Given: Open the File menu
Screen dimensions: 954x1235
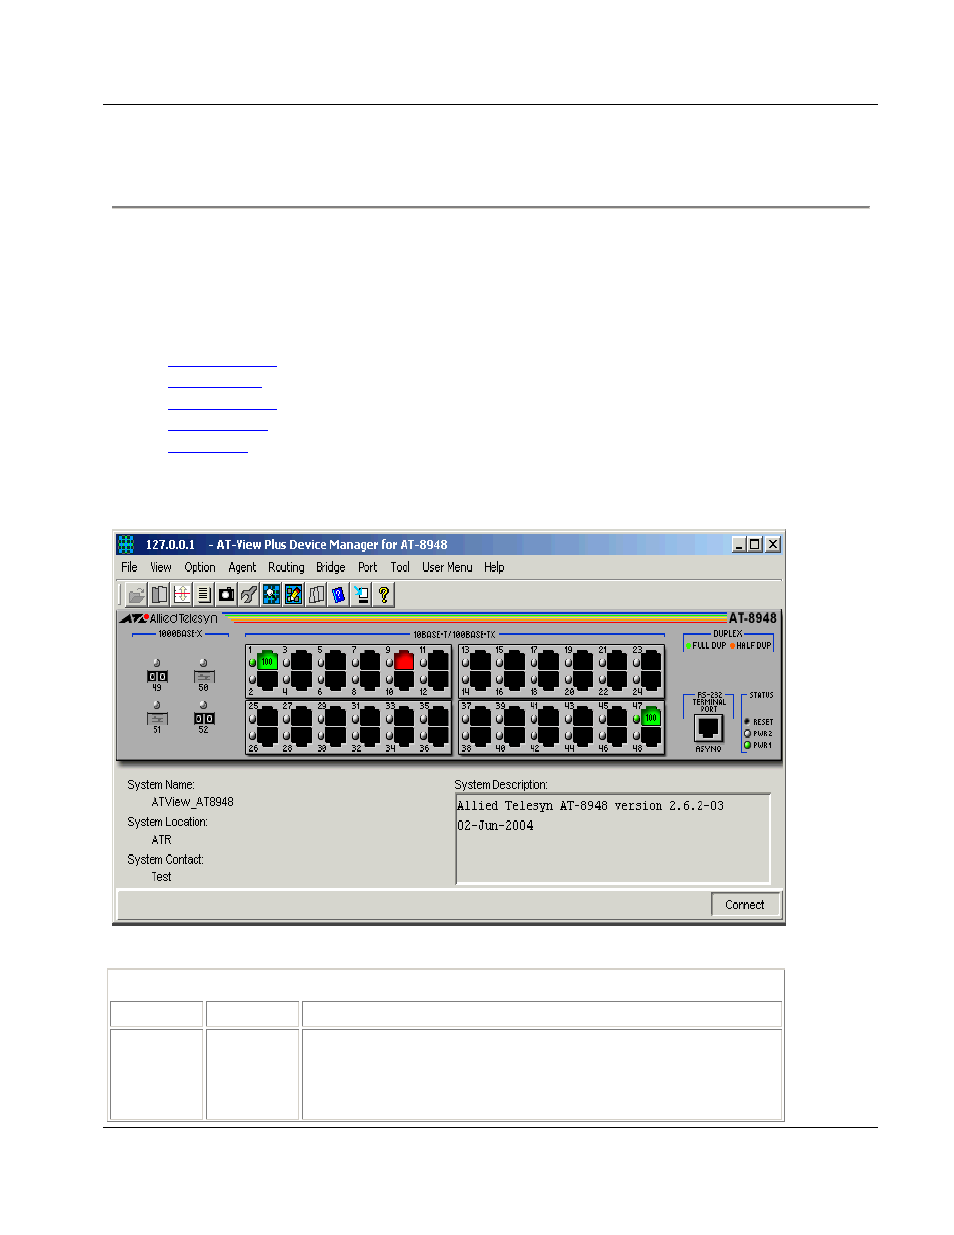Looking at the screenshot, I should pos(129,567).
